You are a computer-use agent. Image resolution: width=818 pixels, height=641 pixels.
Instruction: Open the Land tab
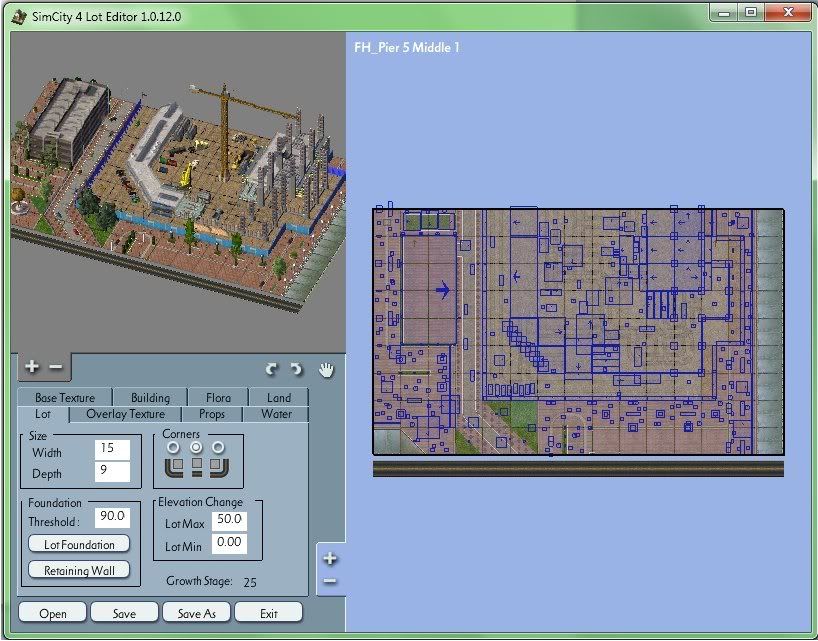279,397
